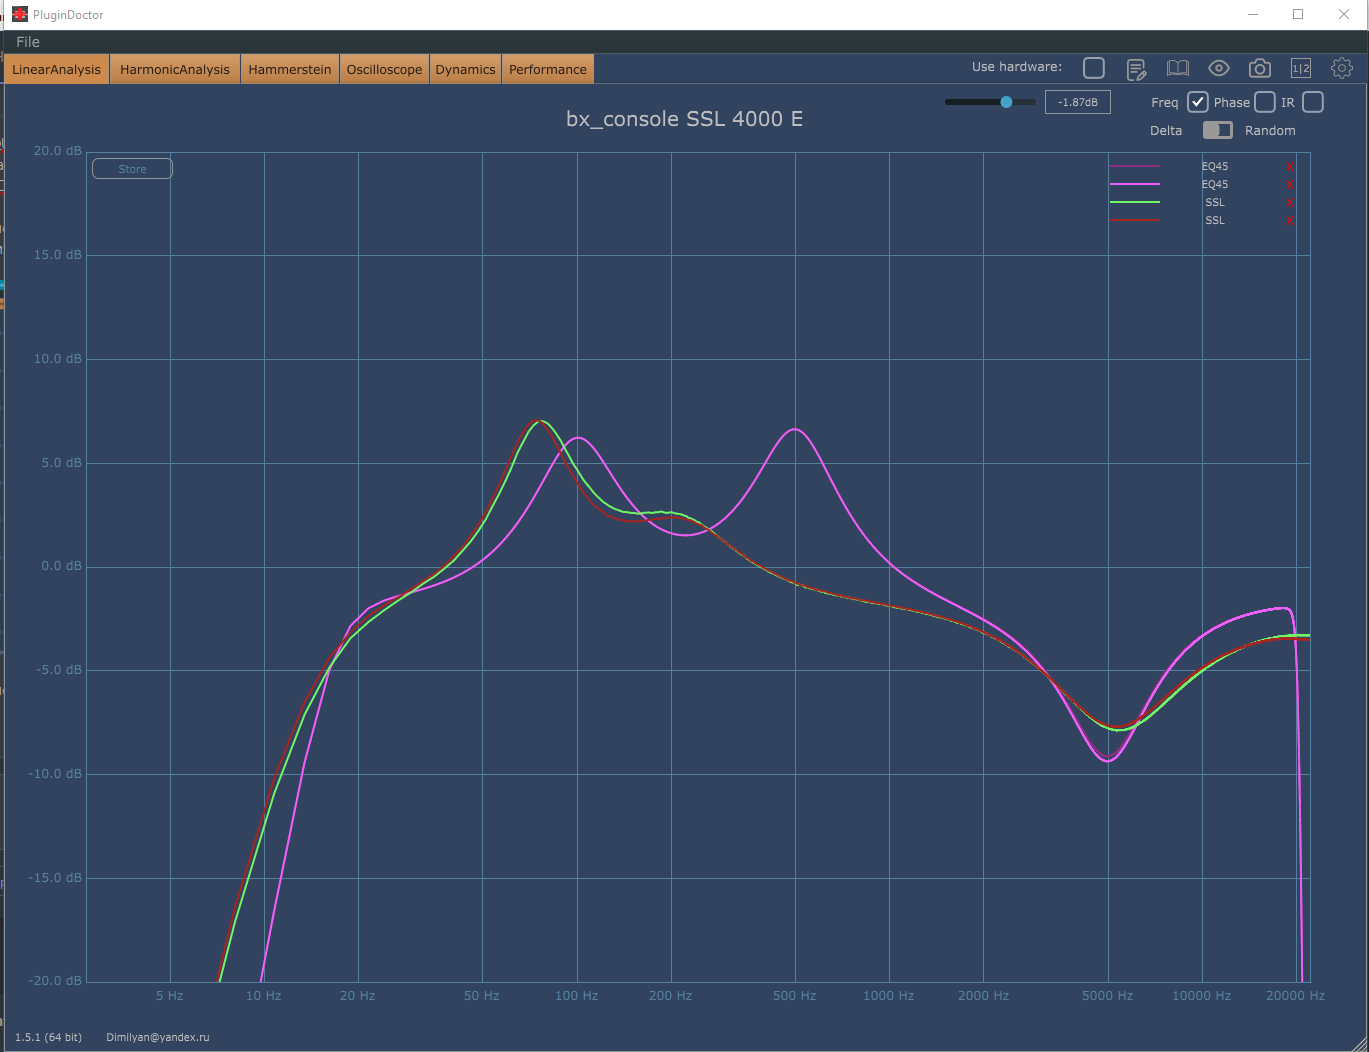Click the eye view icon in toolbar
This screenshot has width=1369, height=1052.
tap(1219, 68)
